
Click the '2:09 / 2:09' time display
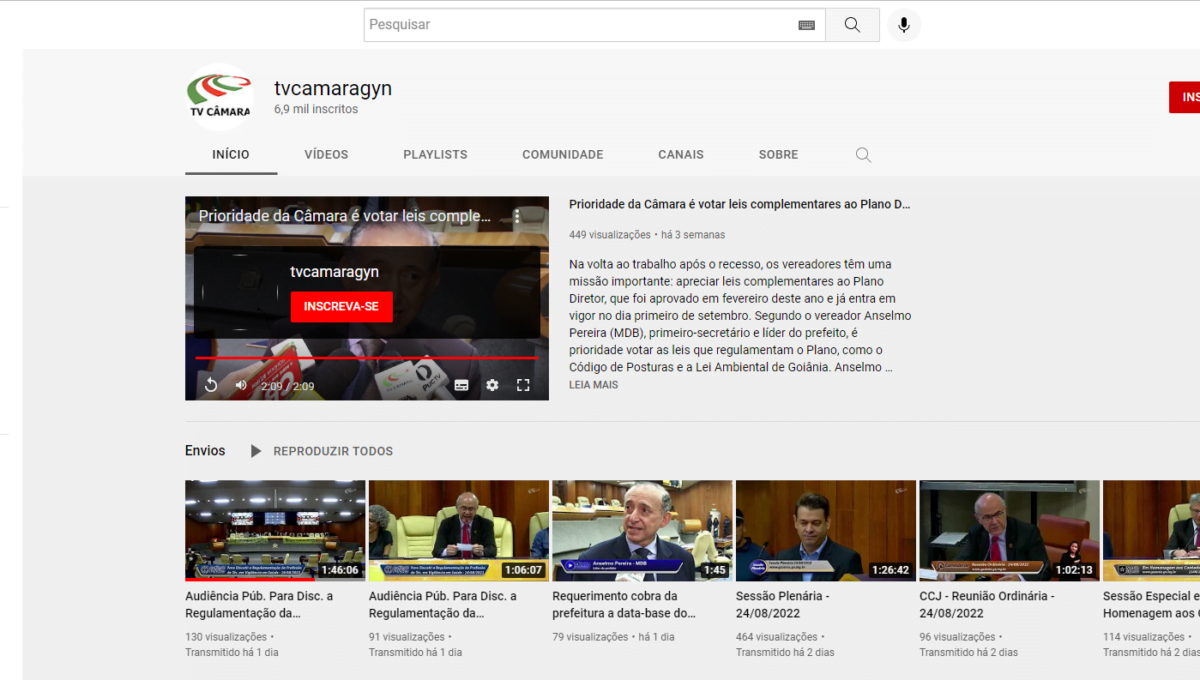(x=288, y=386)
